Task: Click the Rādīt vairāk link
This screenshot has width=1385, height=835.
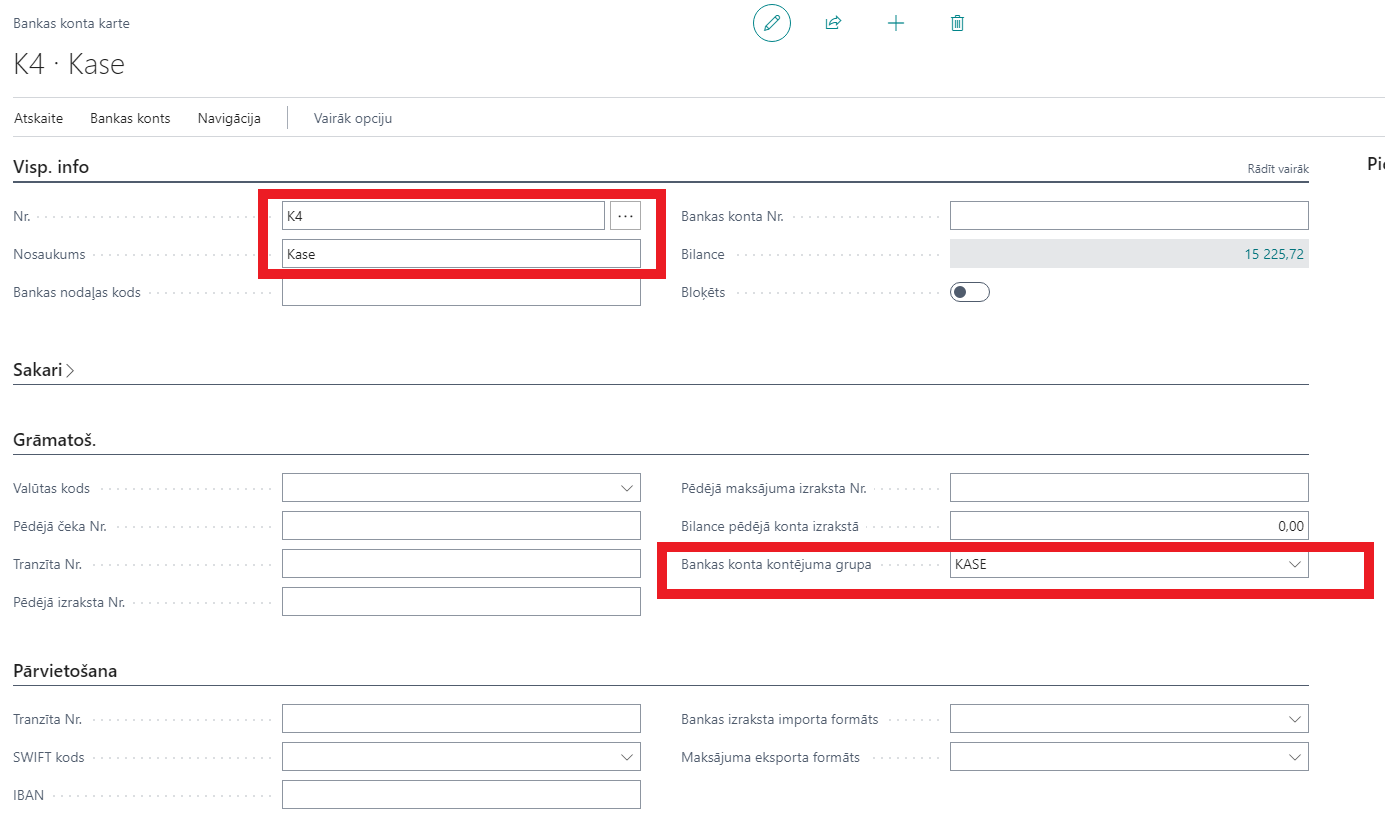Action: tap(1277, 169)
